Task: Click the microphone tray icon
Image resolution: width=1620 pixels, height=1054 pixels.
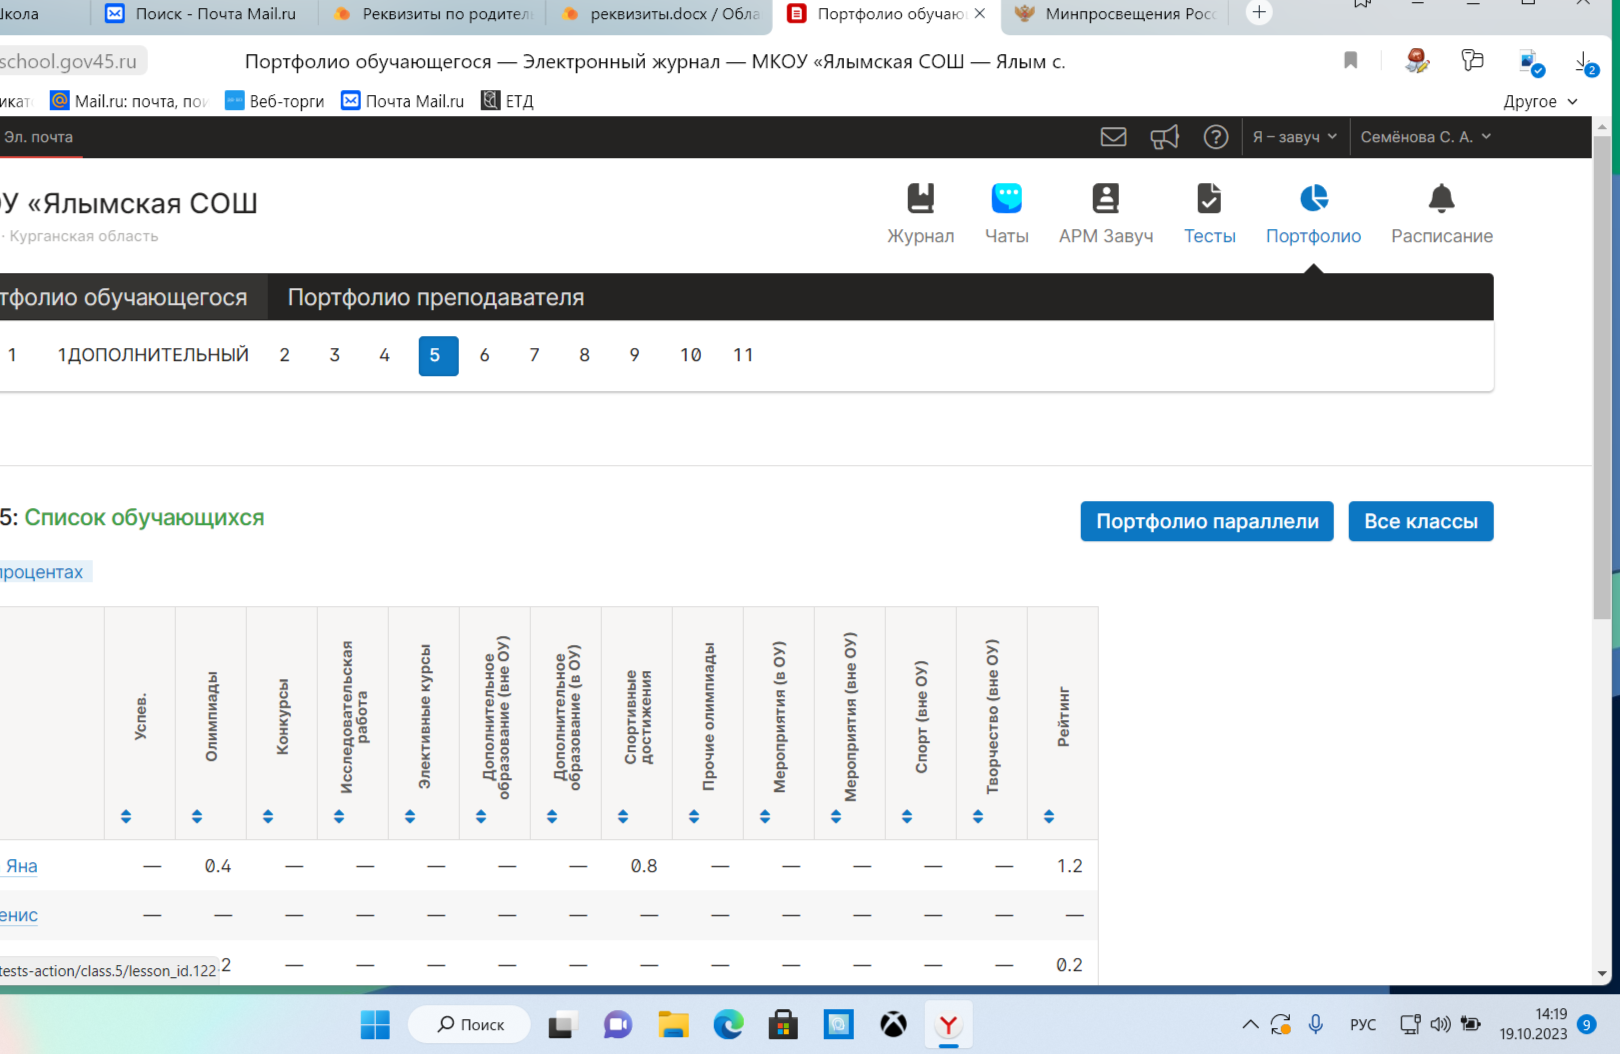Action: [1316, 1024]
